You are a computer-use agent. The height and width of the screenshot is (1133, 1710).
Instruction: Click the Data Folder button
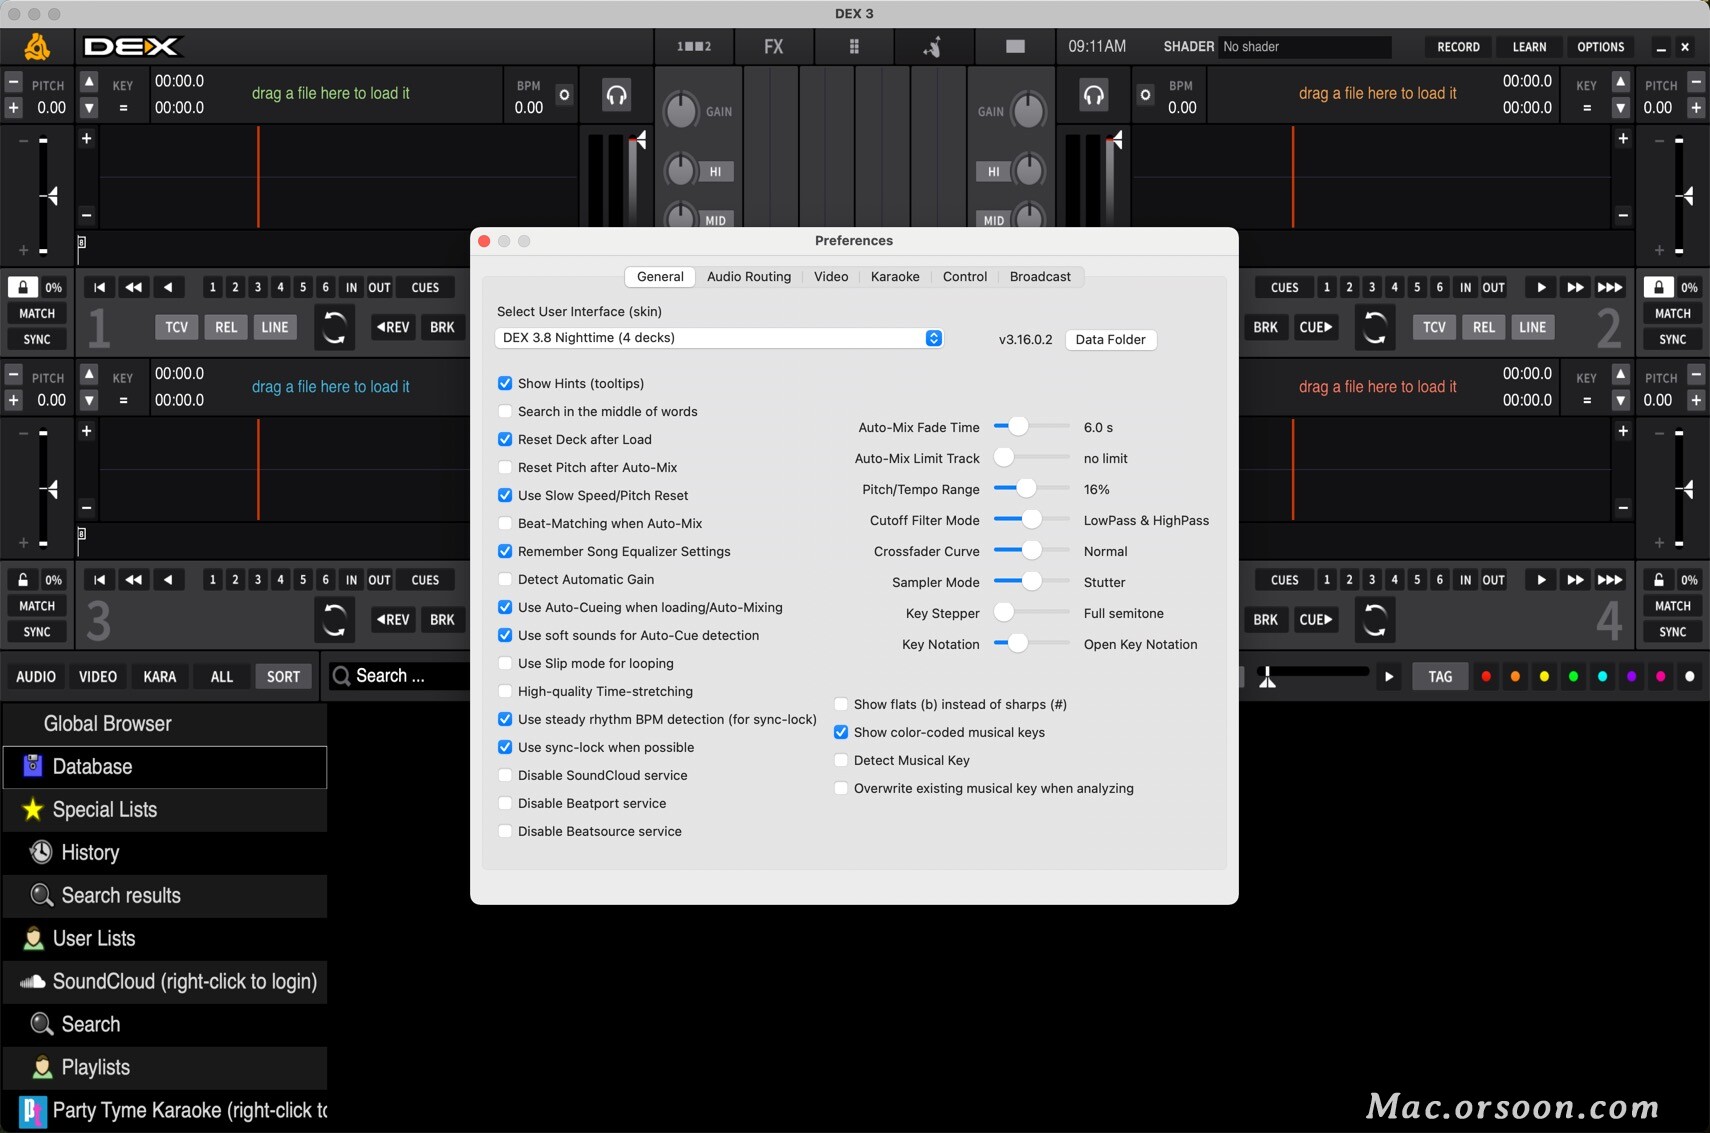tap(1110, 339)
